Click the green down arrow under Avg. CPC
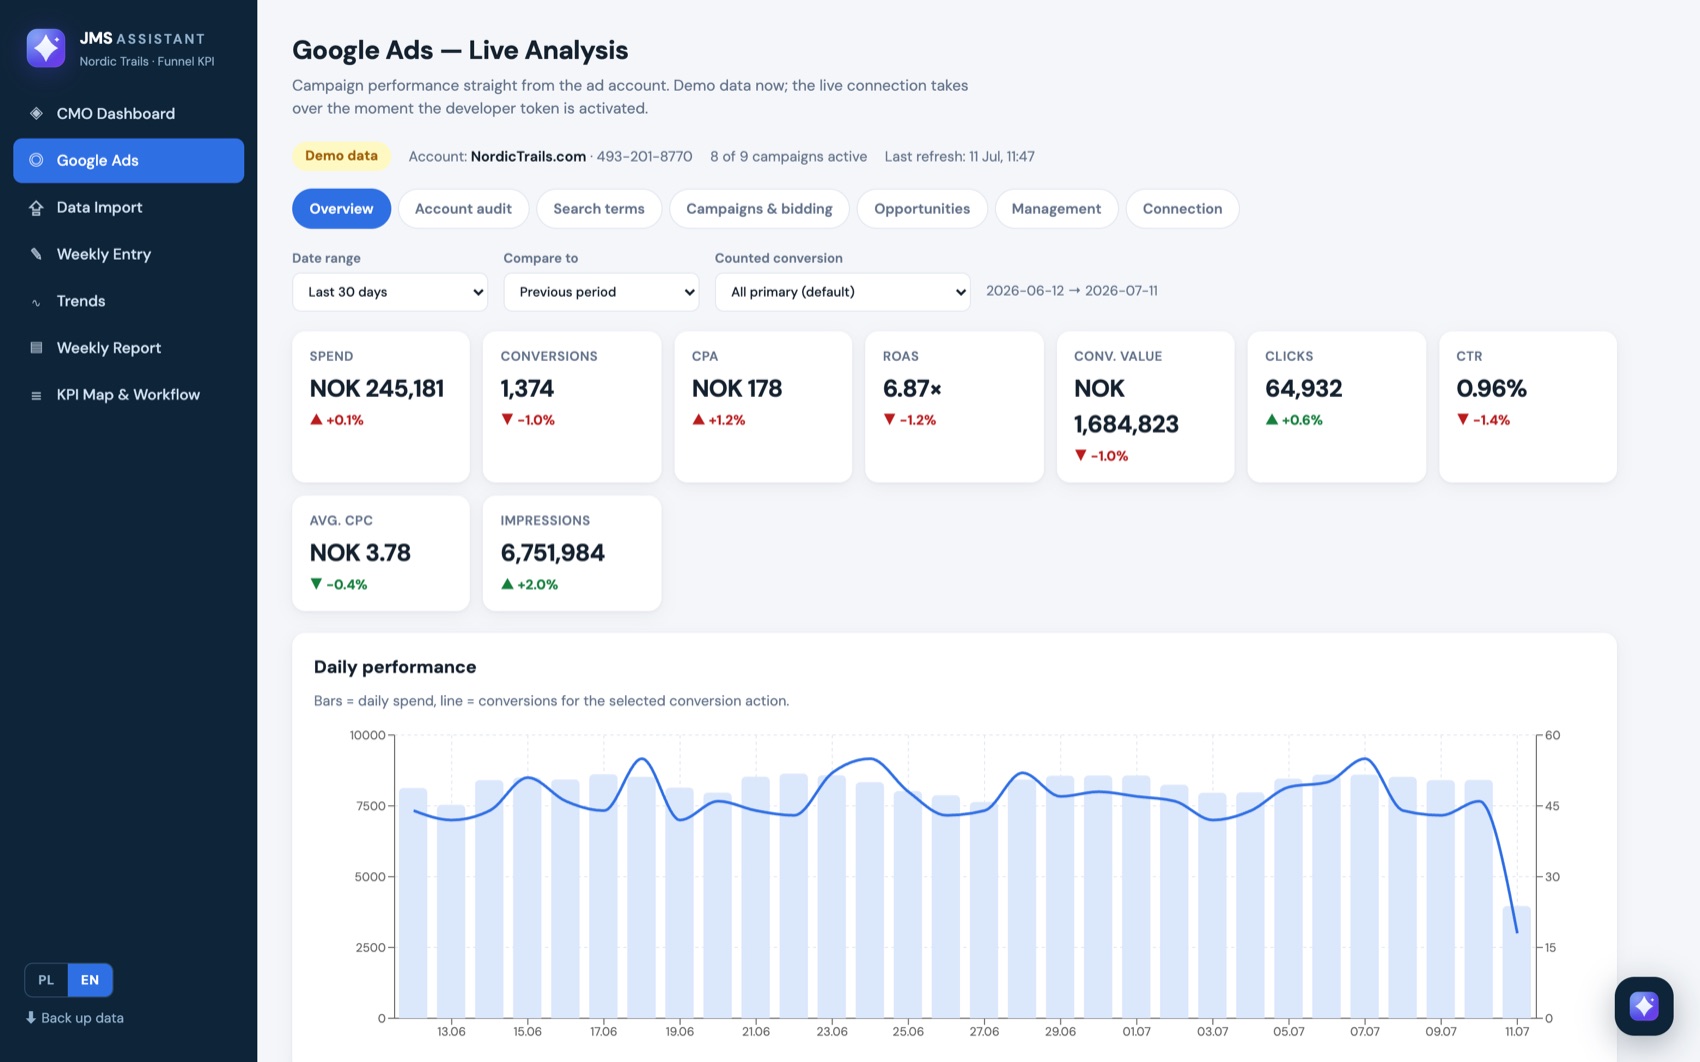The height and width of the screenshot is (1062, 1700). 316,584
